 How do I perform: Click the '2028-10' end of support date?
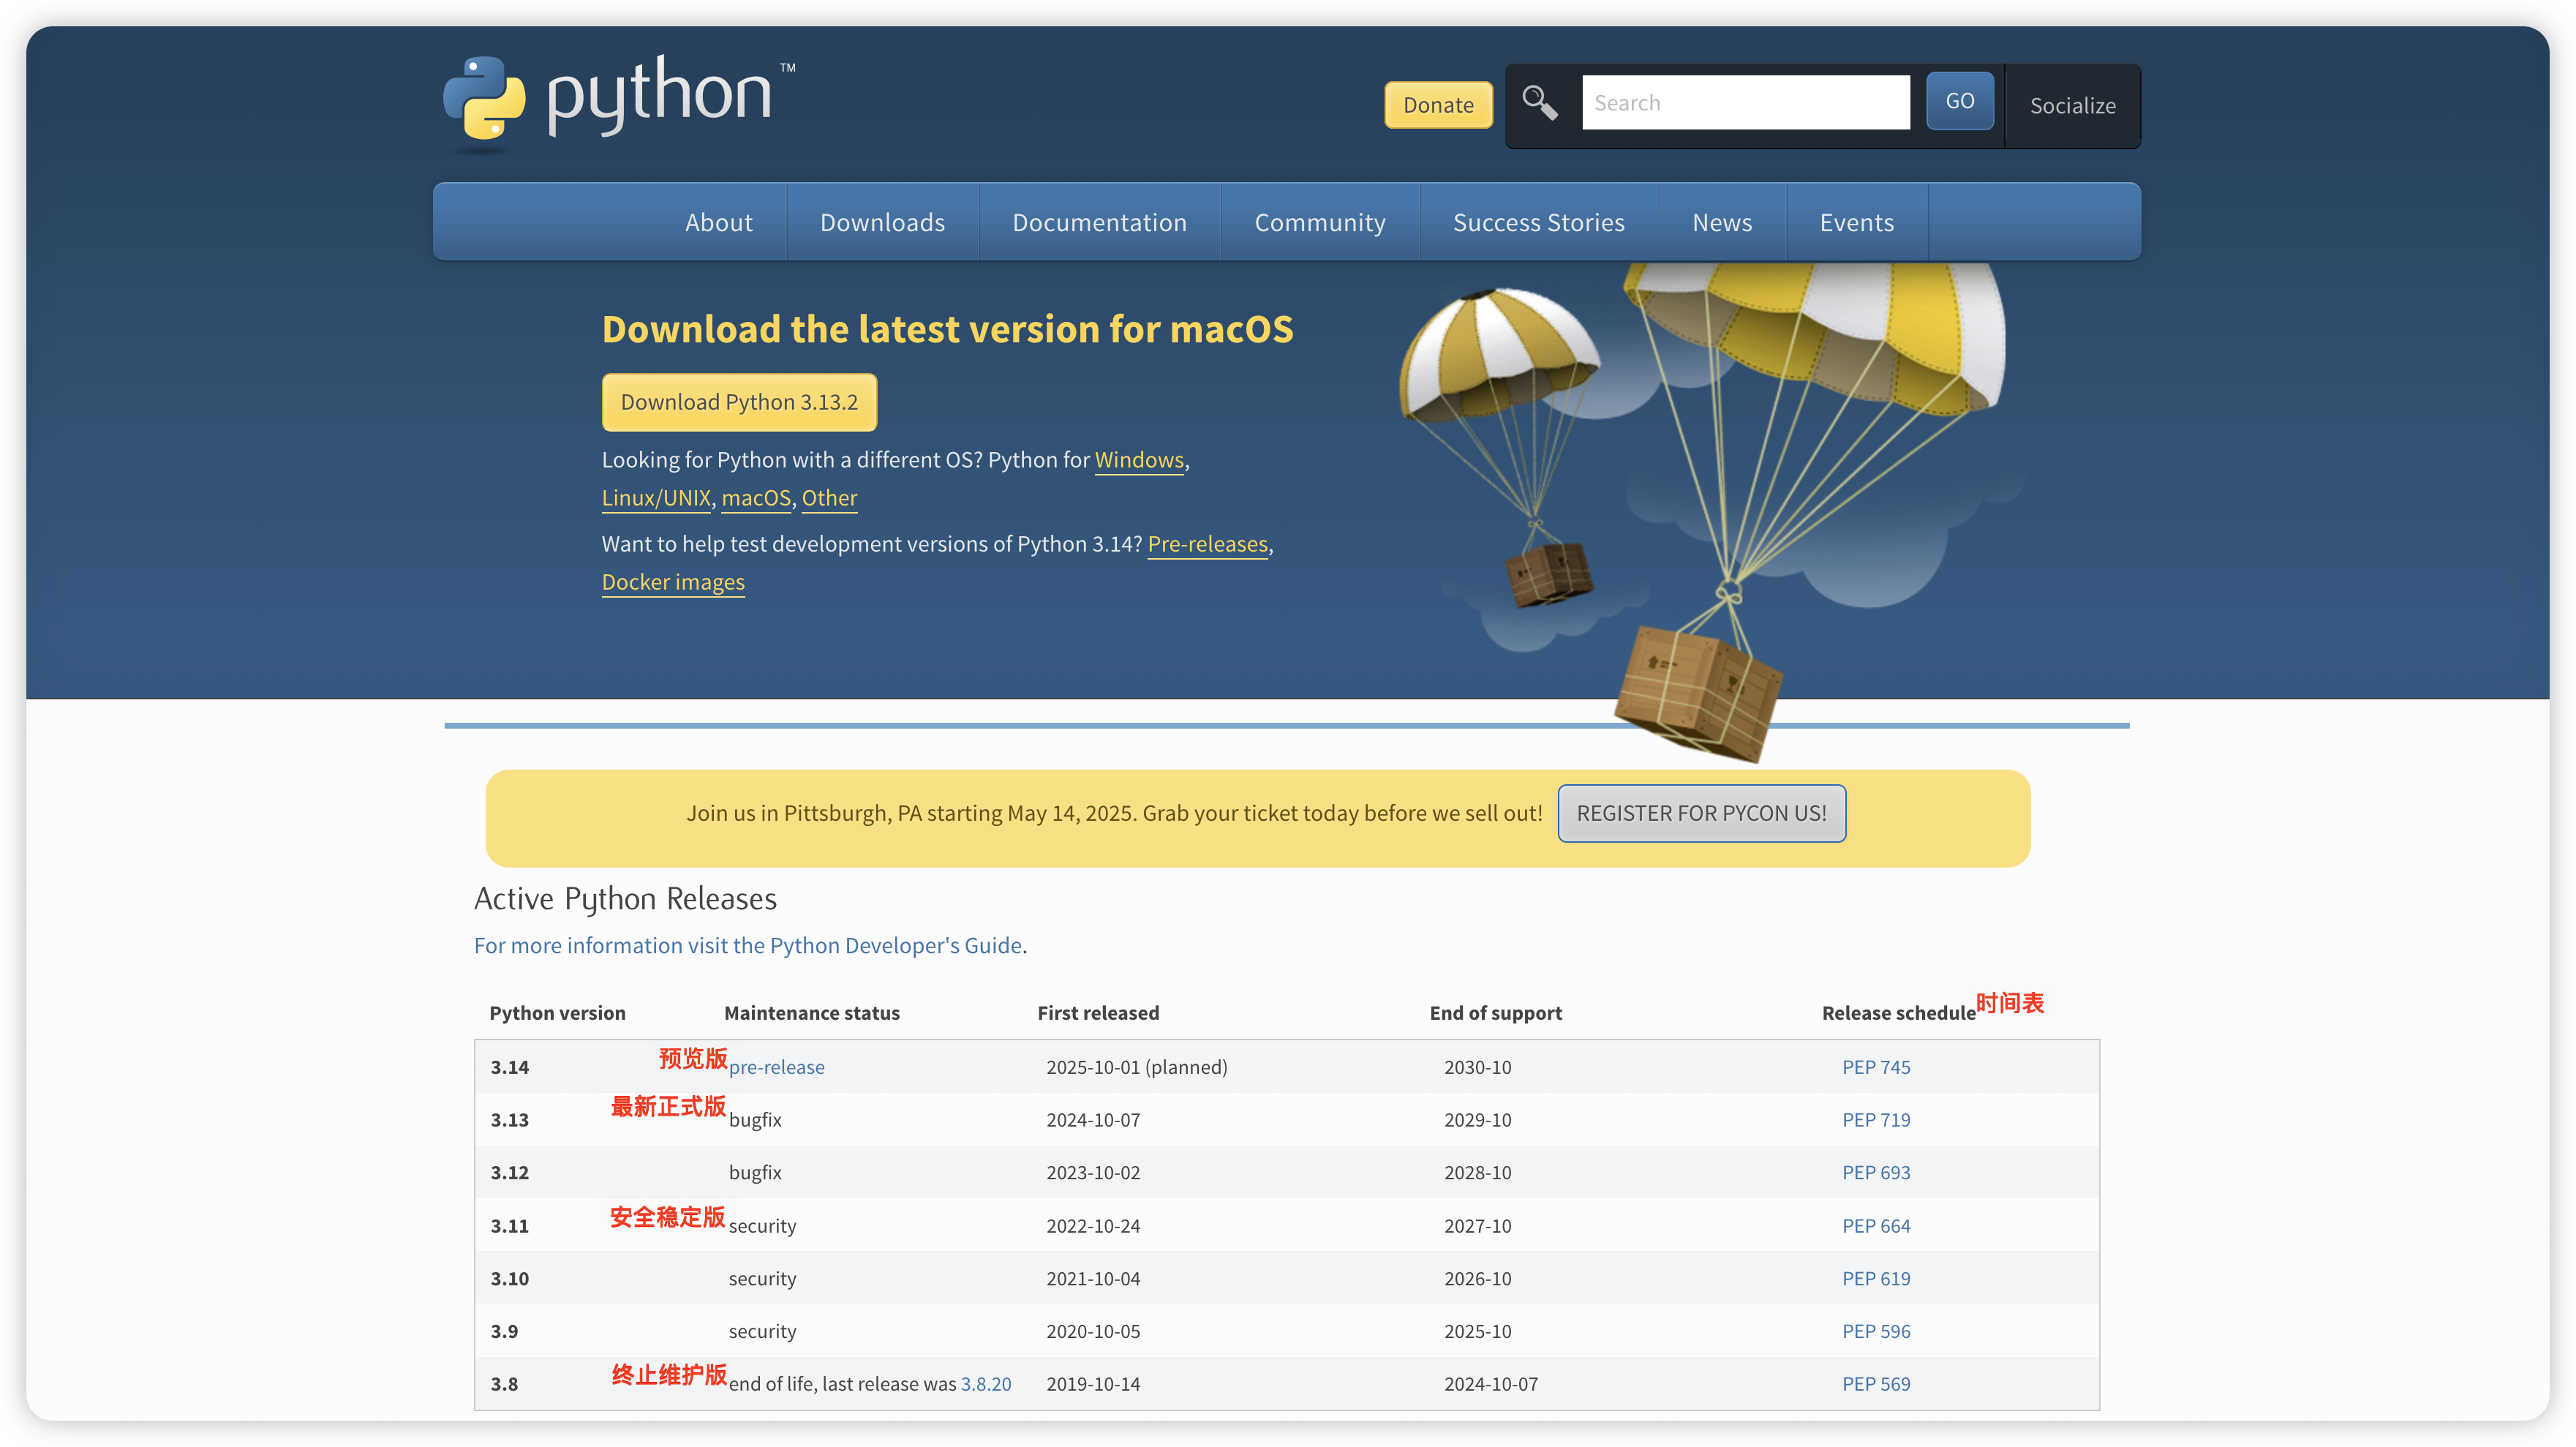[1477, 1172]
